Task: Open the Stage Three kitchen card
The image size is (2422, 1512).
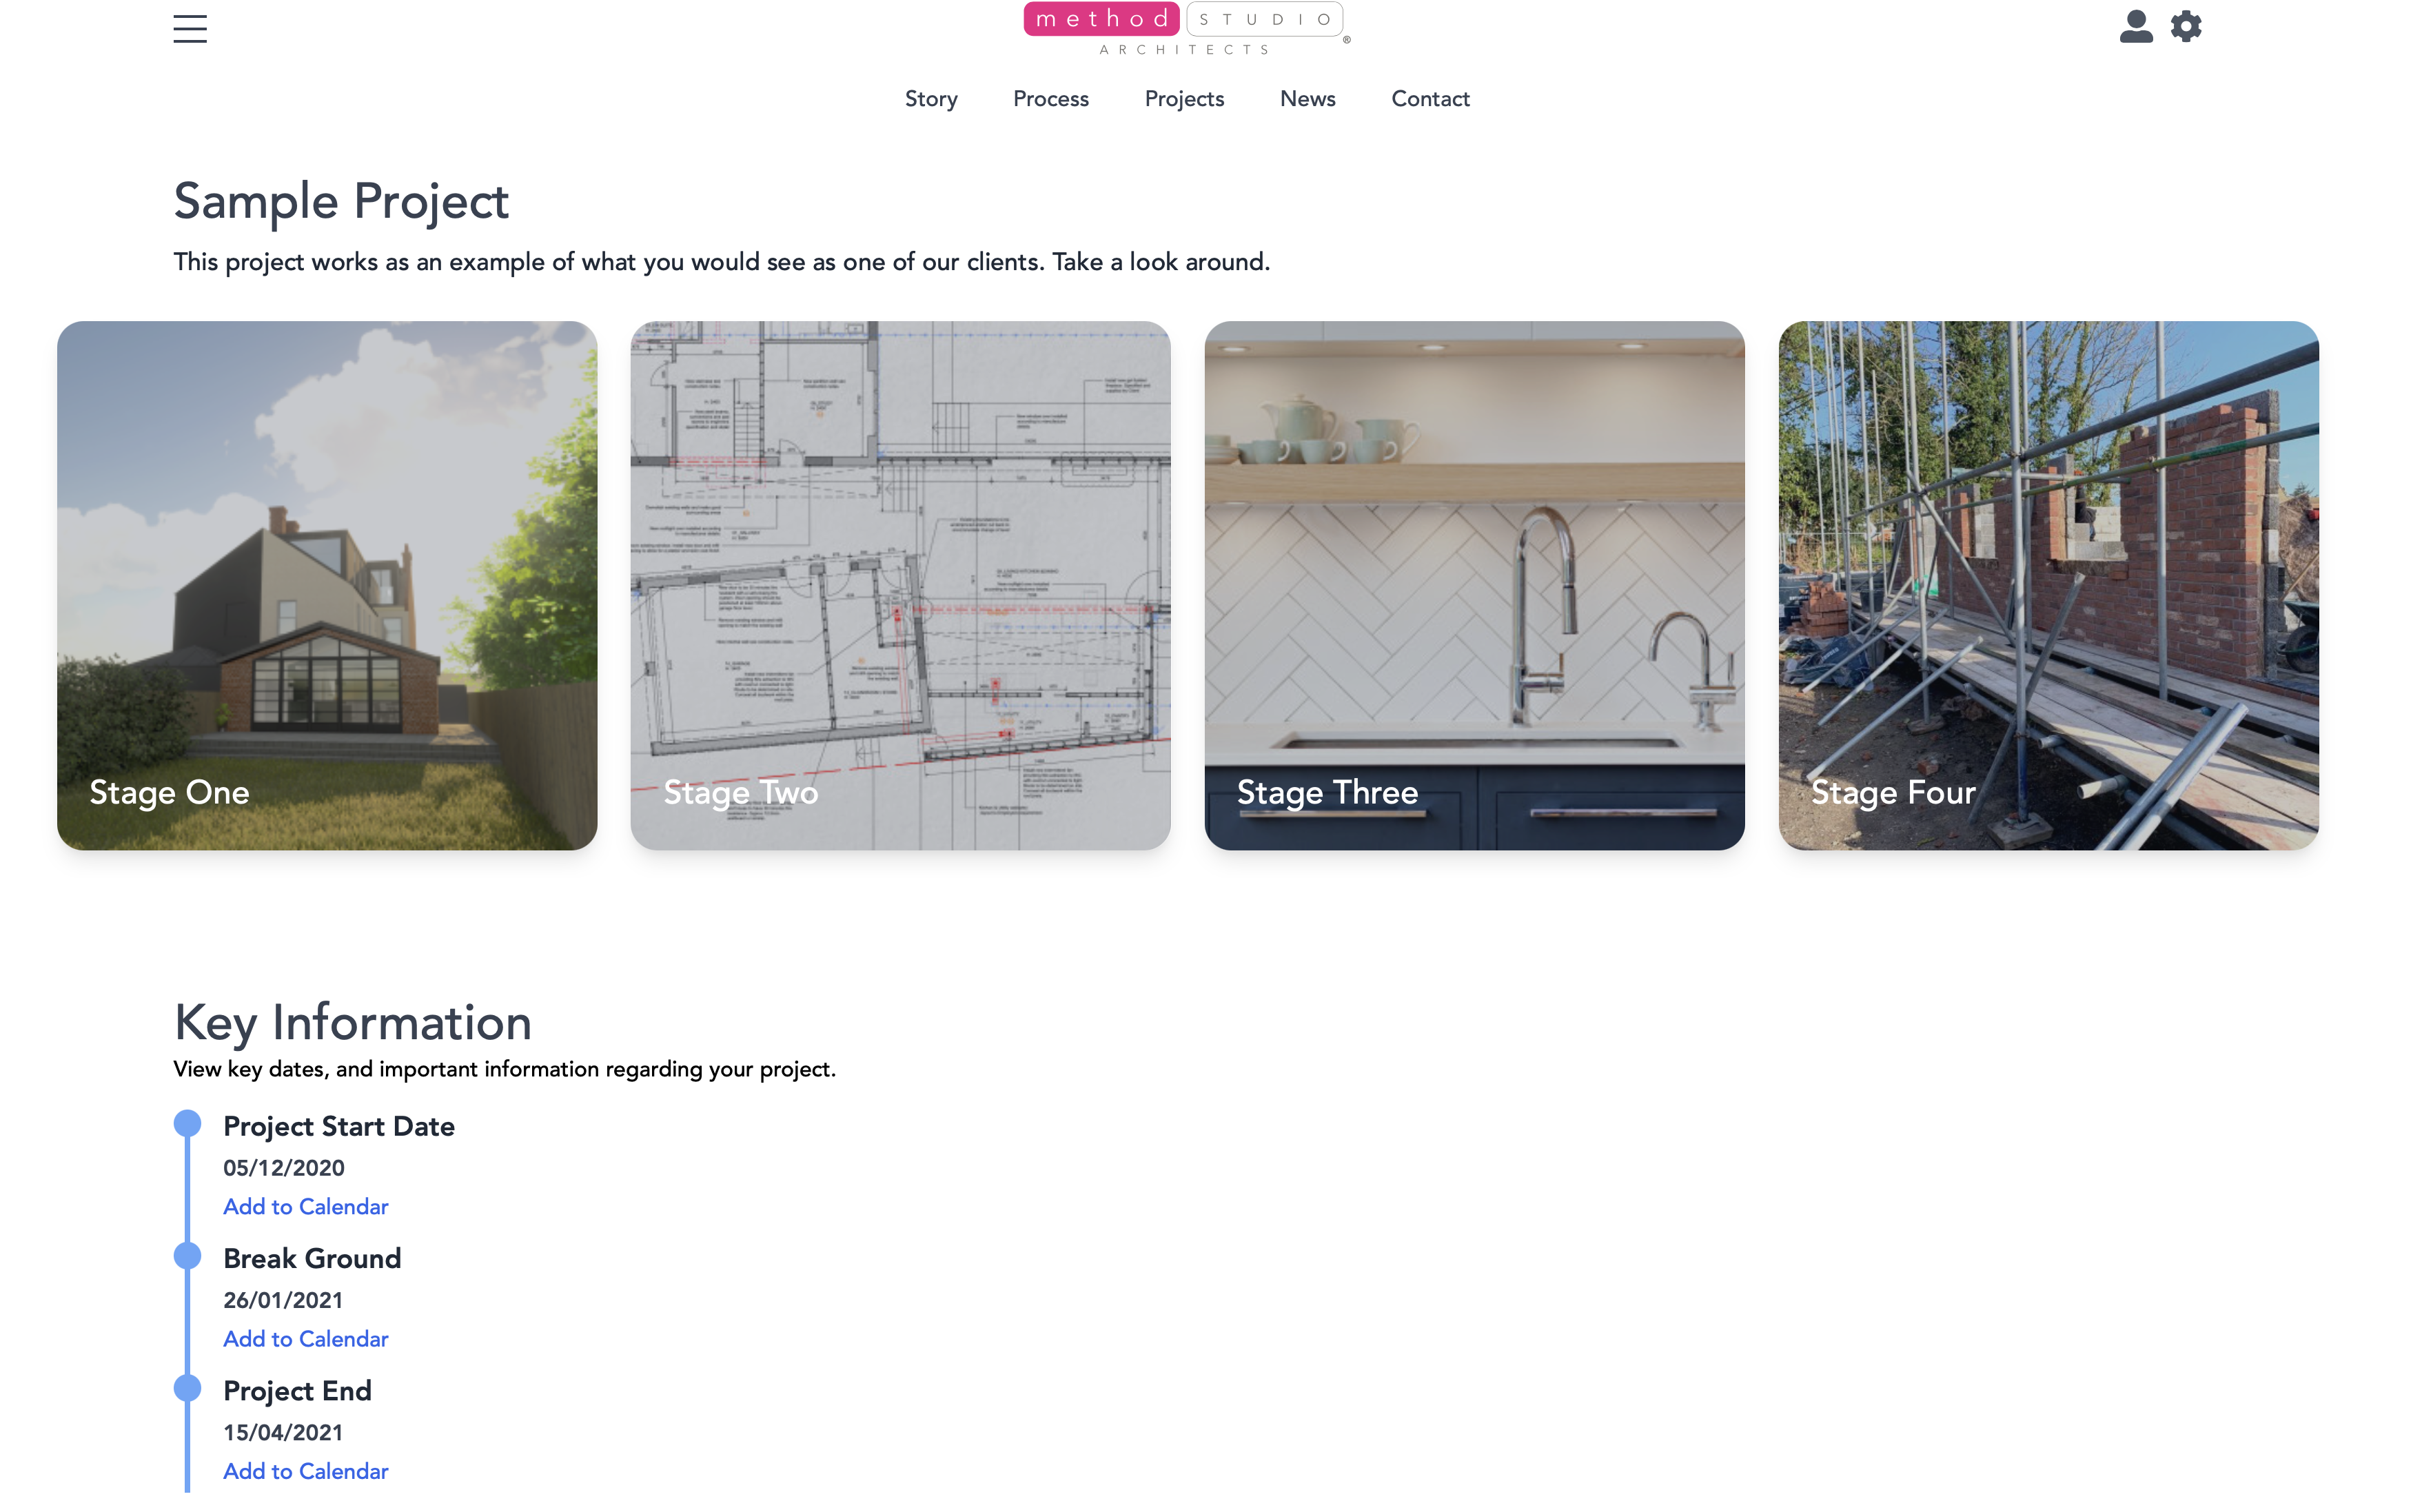Action: [1474, 585]
